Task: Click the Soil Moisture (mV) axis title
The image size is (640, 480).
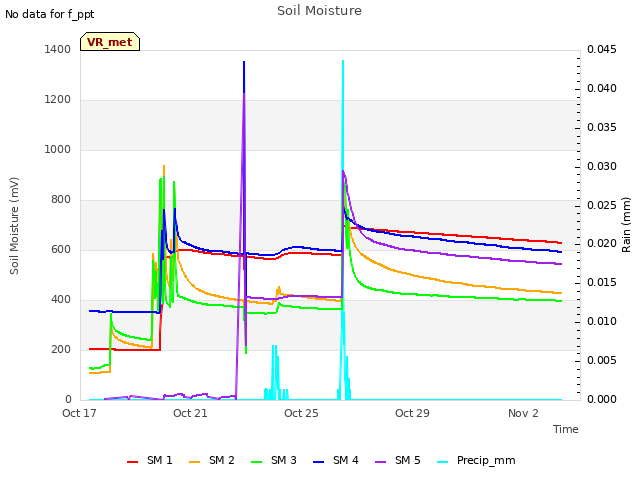Action: 14,226
